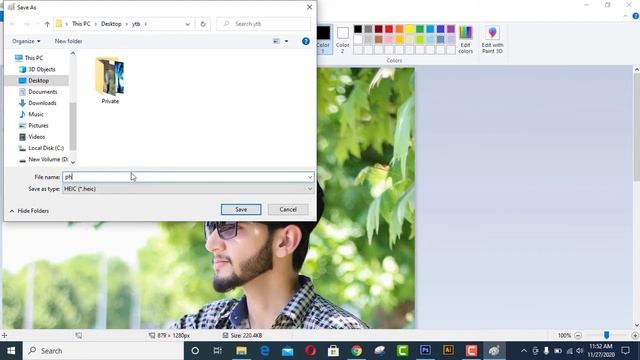Click the Search ytb field
The width and height of the screenshot is (640, 360).
coord(264,24)
